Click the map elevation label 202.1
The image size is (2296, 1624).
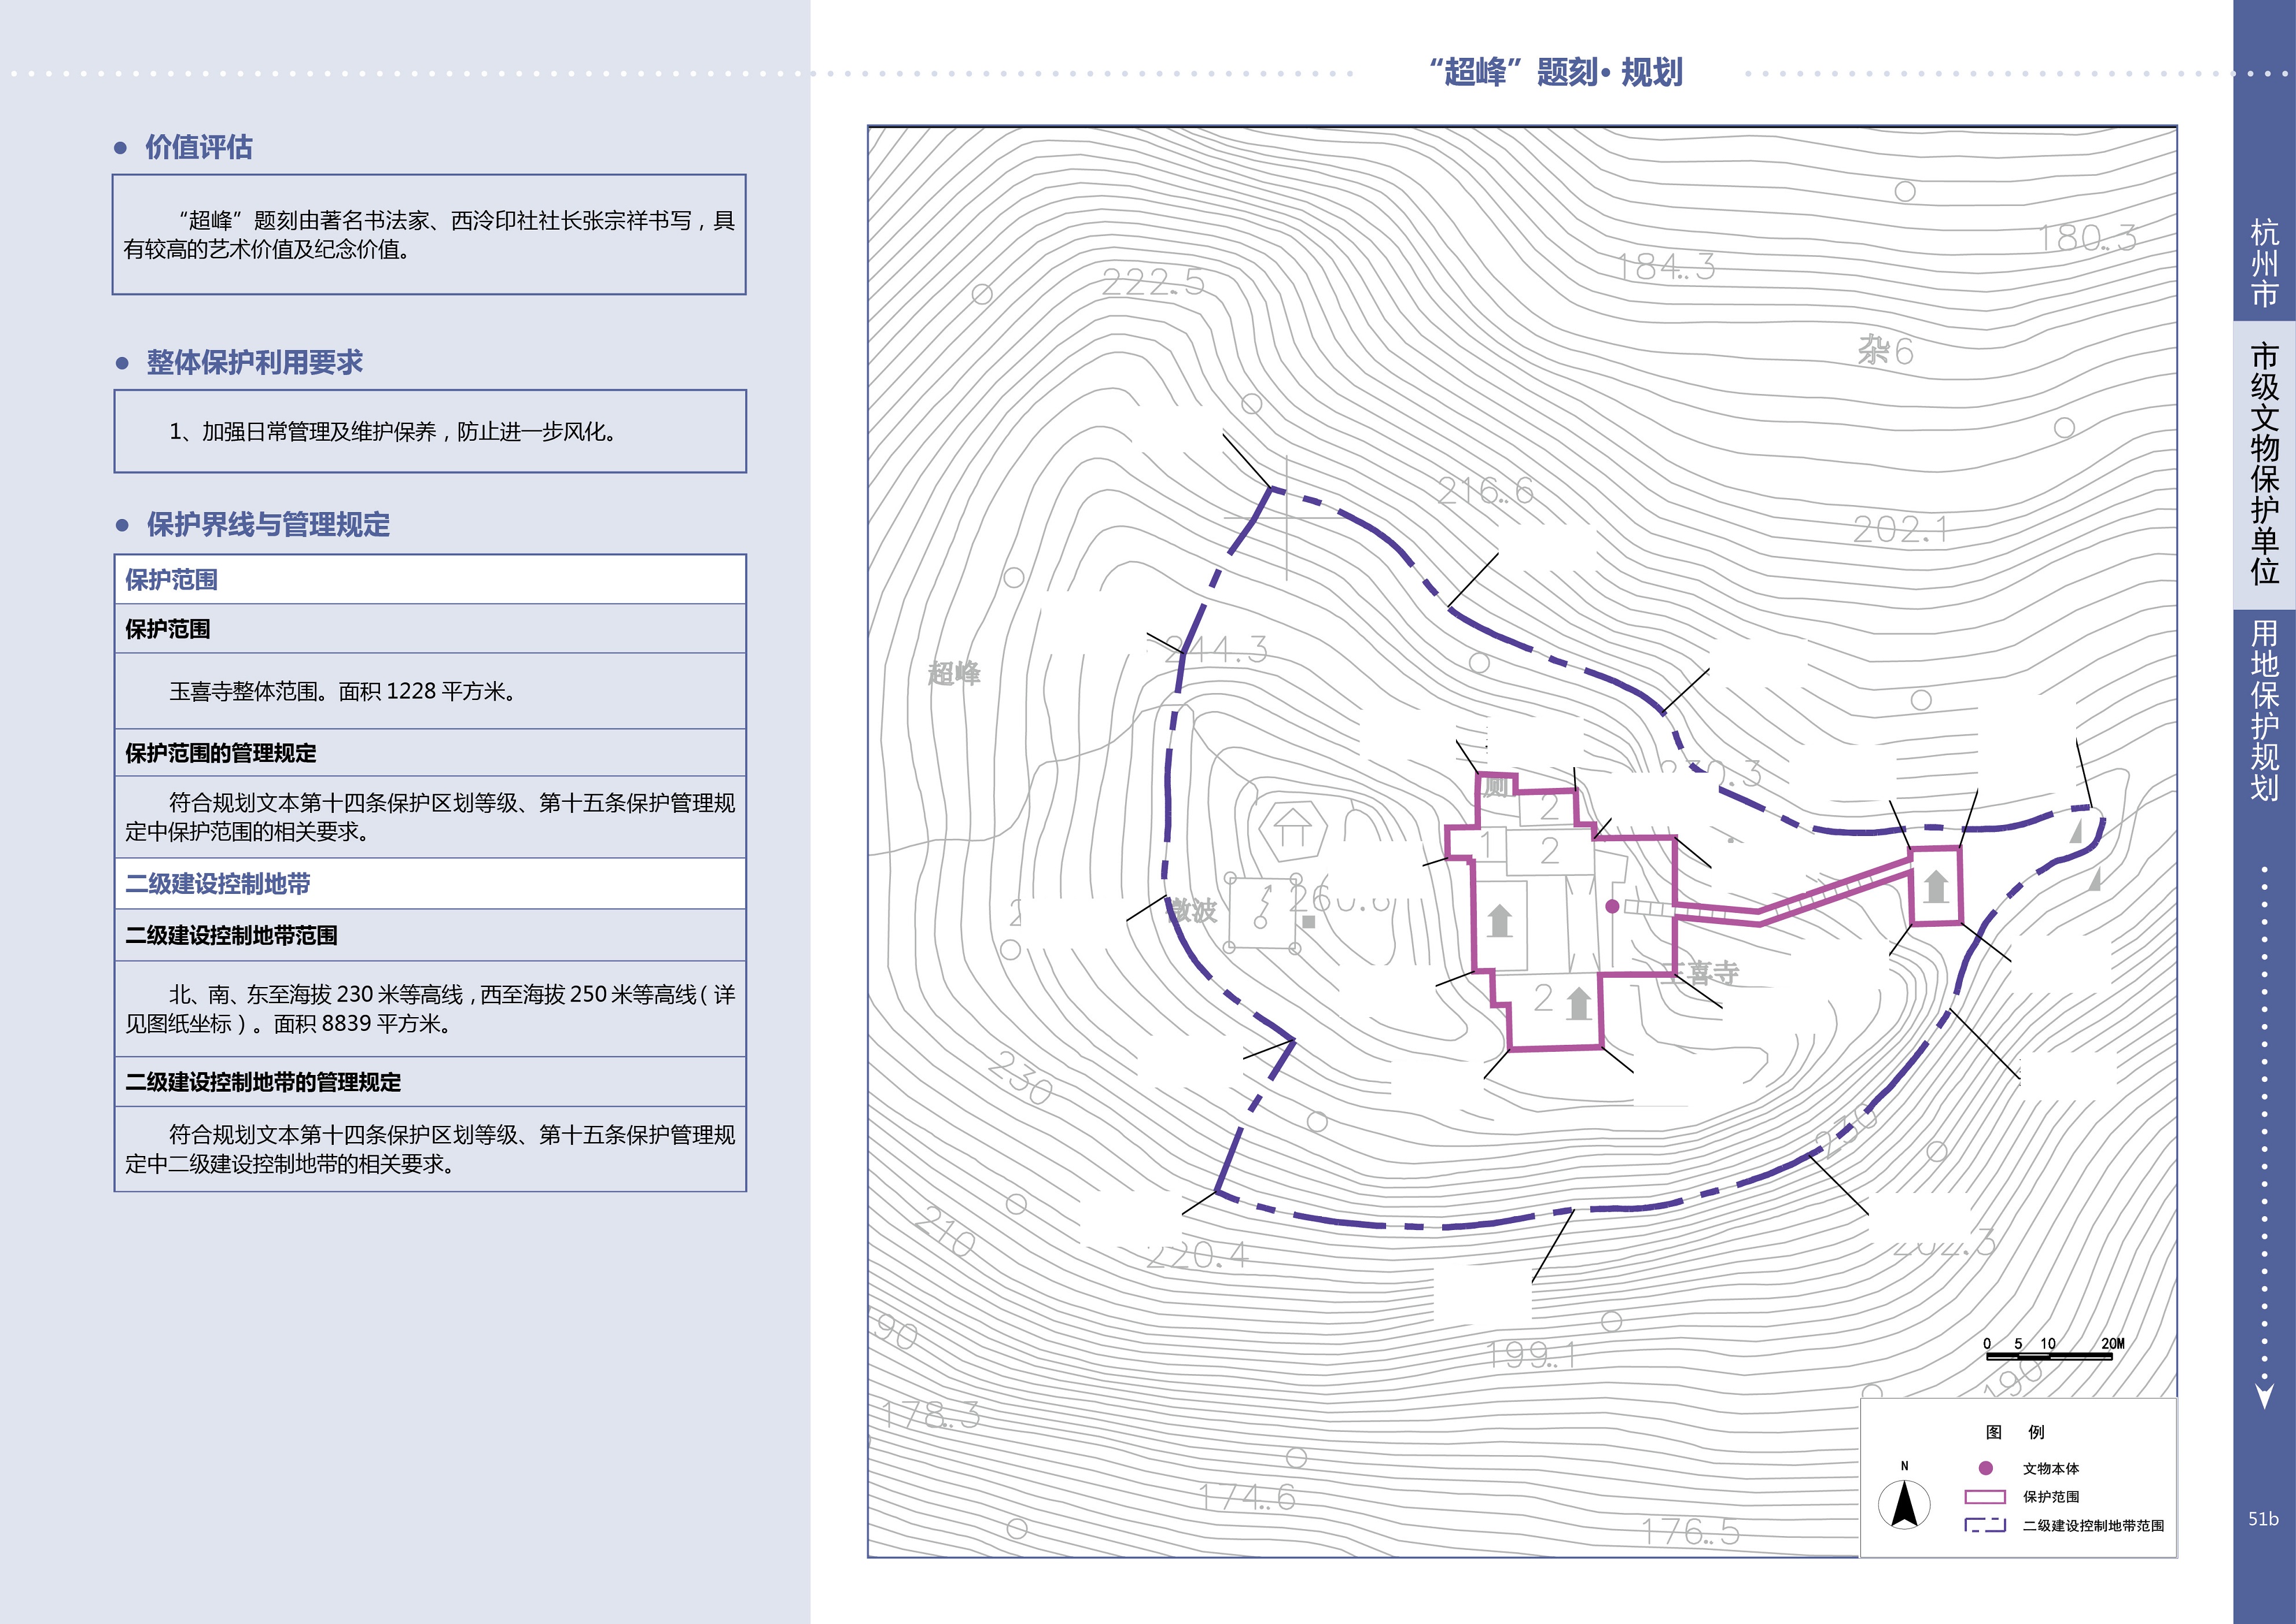(x=1900, y=529)
